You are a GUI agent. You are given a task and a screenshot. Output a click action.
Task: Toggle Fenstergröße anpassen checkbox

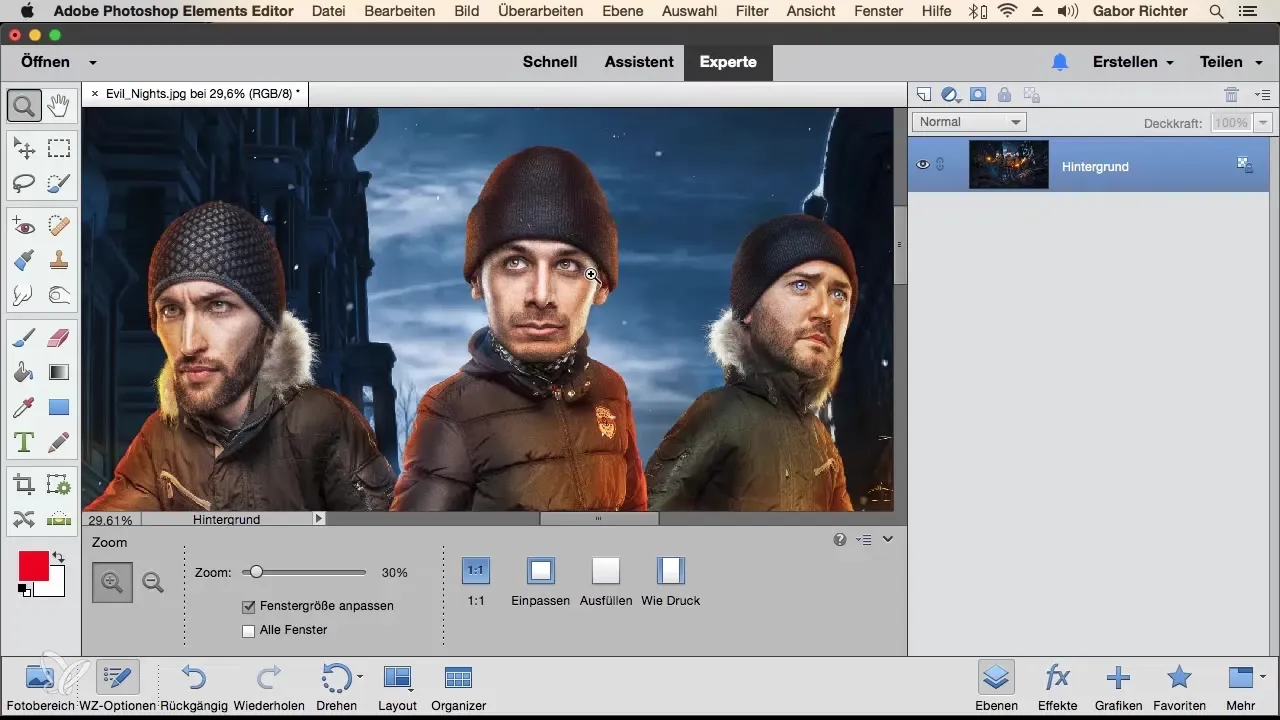(x=249, y=606)
